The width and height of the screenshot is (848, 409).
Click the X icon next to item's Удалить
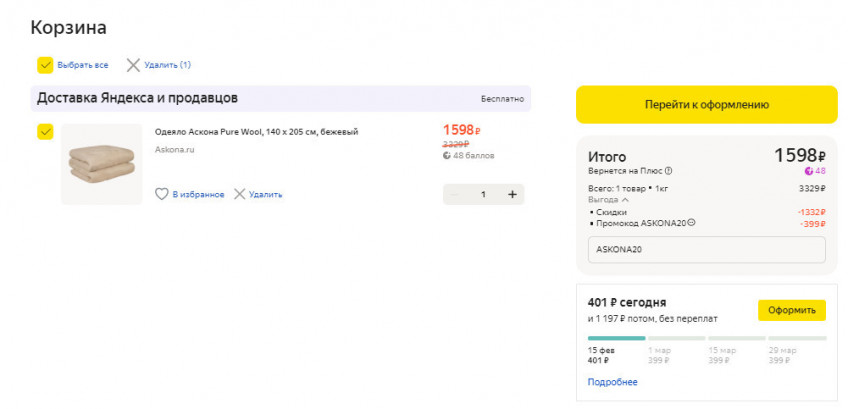tap(240, 194)
